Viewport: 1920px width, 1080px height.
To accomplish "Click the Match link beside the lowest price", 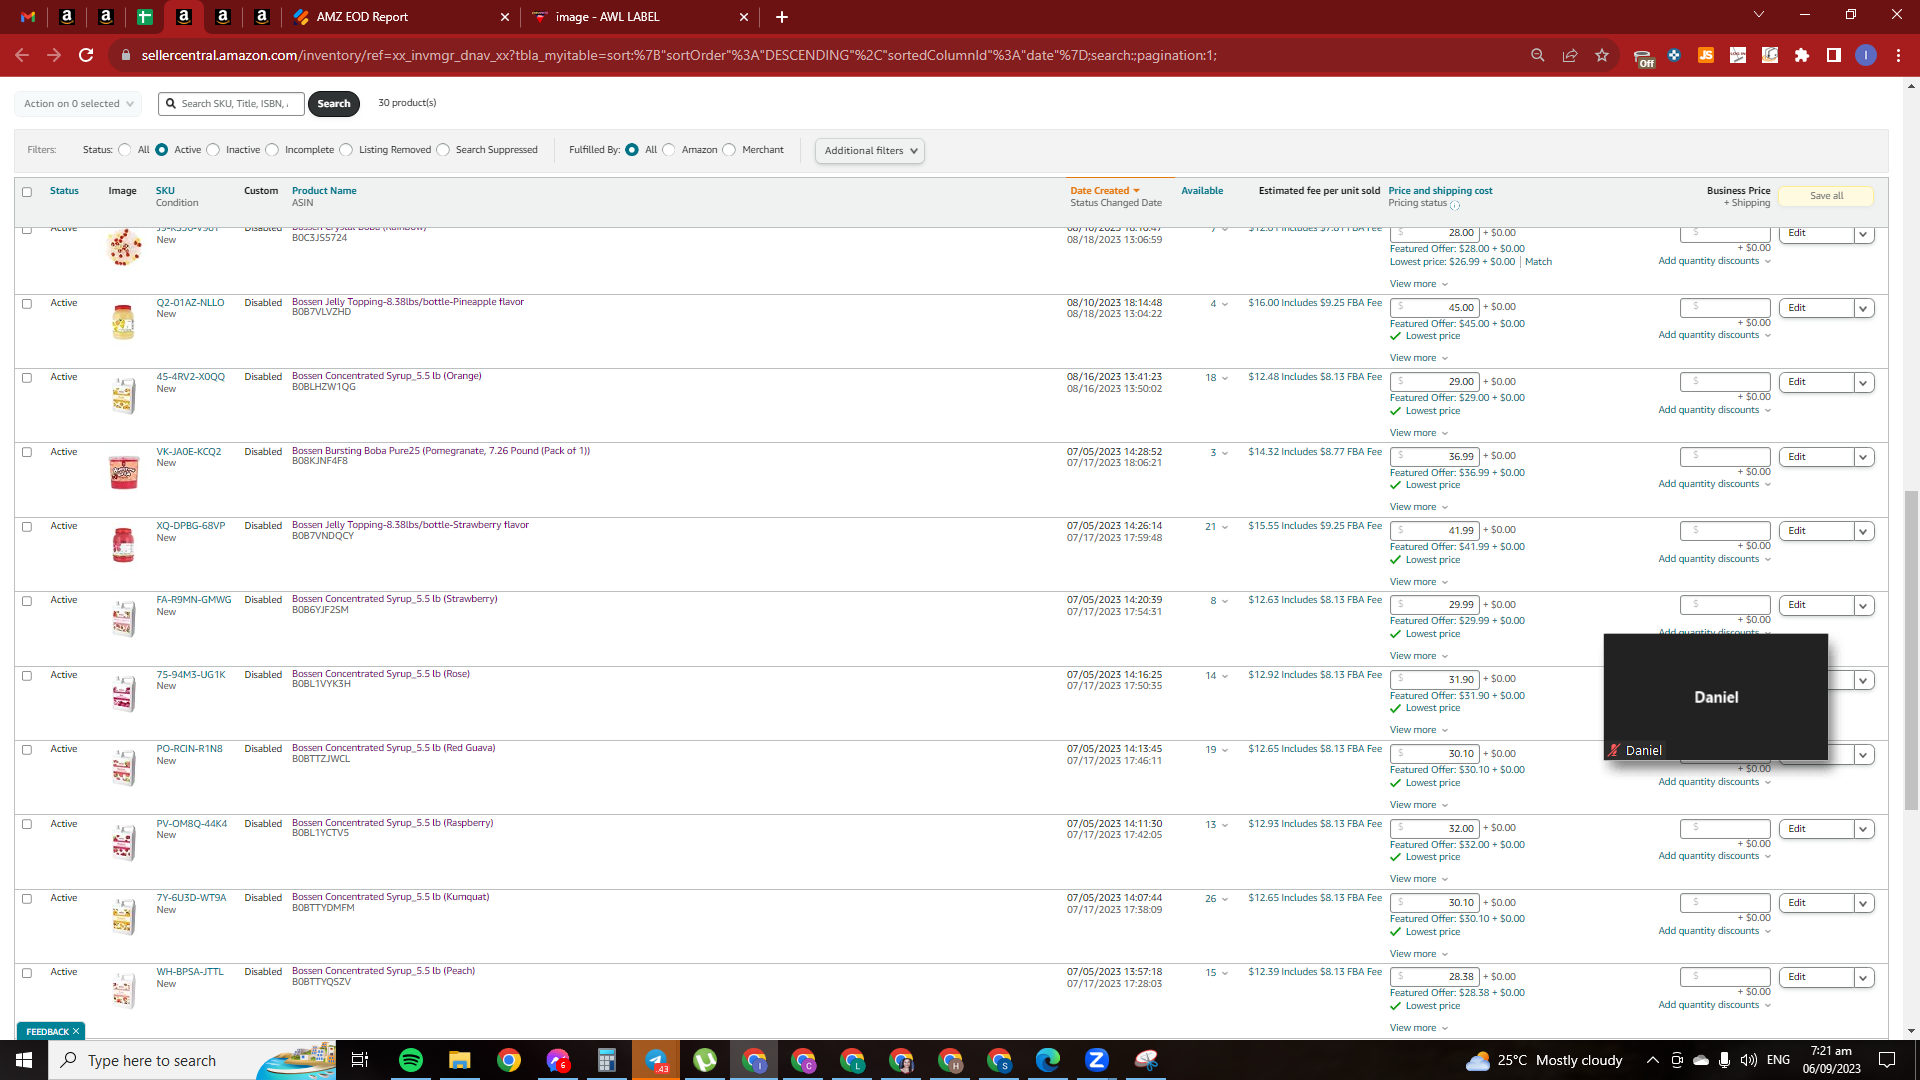I will click(x=1539, y=262).
